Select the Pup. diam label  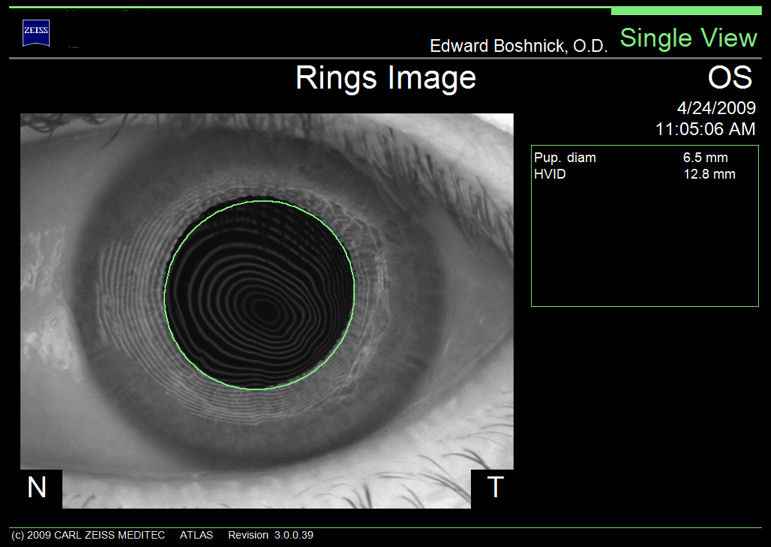click(x=565, y=158)
